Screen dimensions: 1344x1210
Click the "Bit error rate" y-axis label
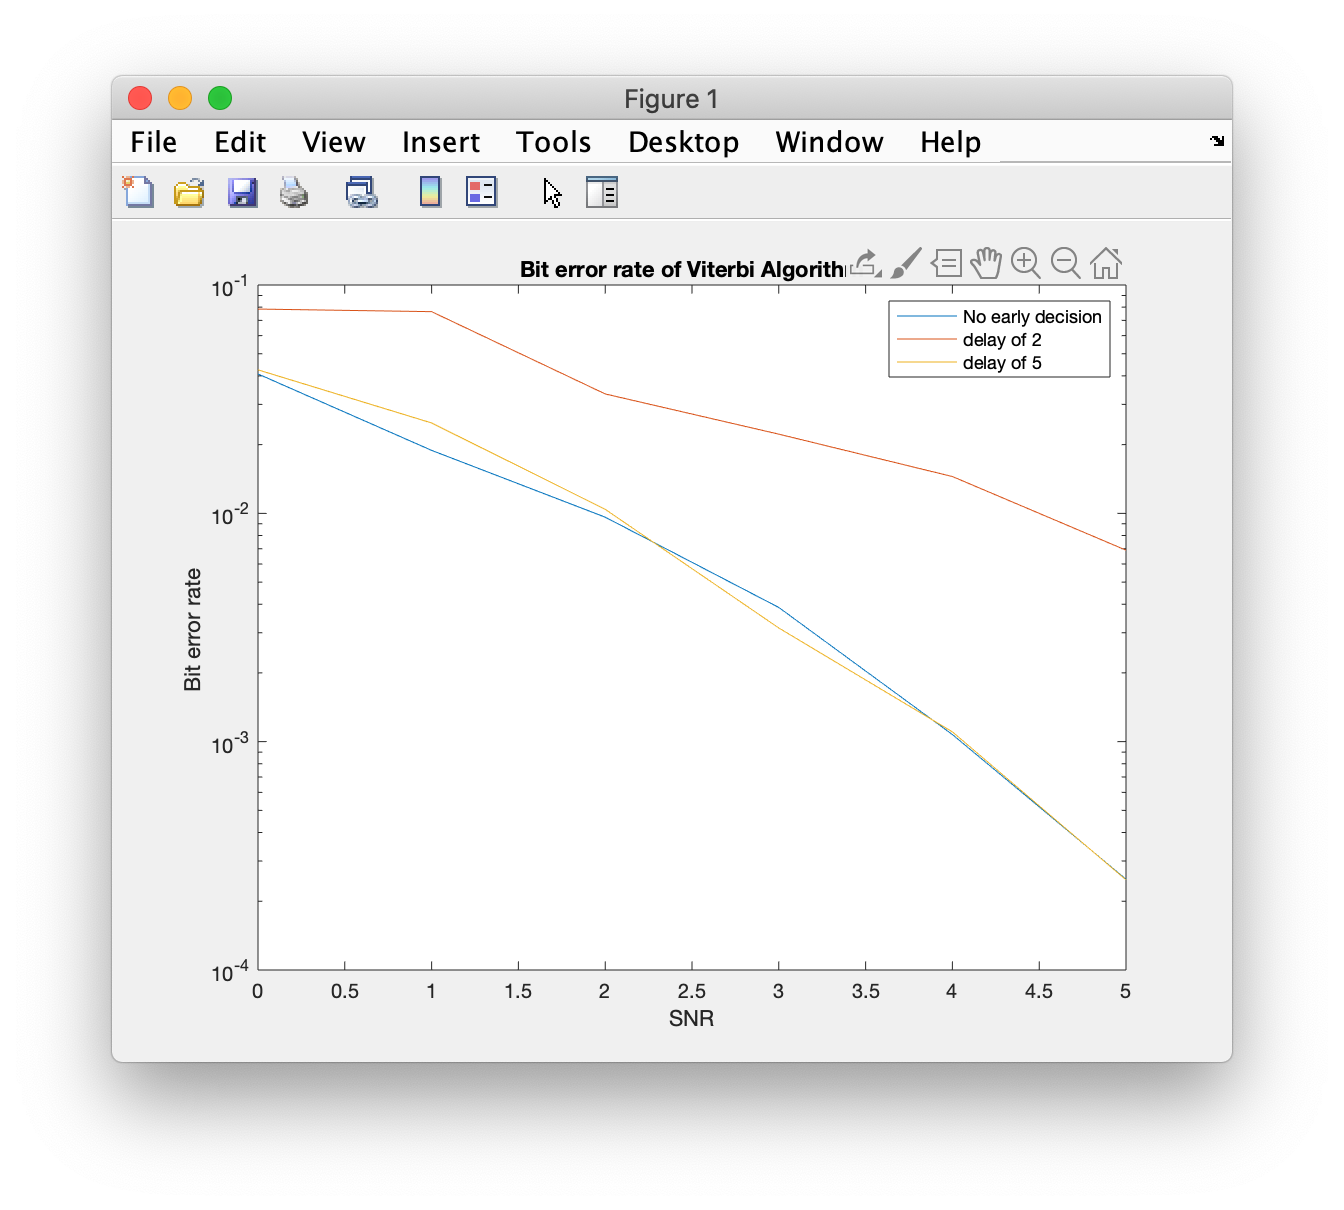(x=192, y=629)
